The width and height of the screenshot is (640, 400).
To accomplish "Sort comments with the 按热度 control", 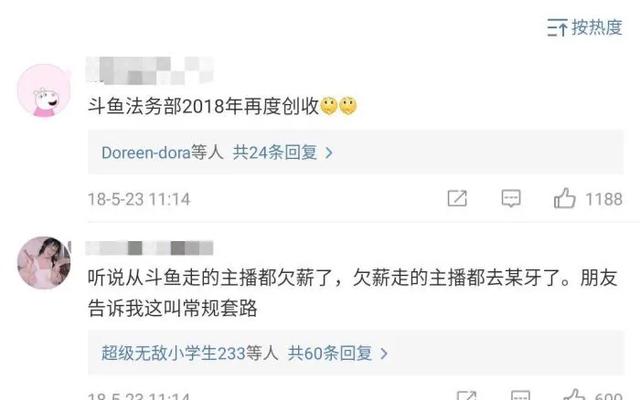I will [584, 27].
